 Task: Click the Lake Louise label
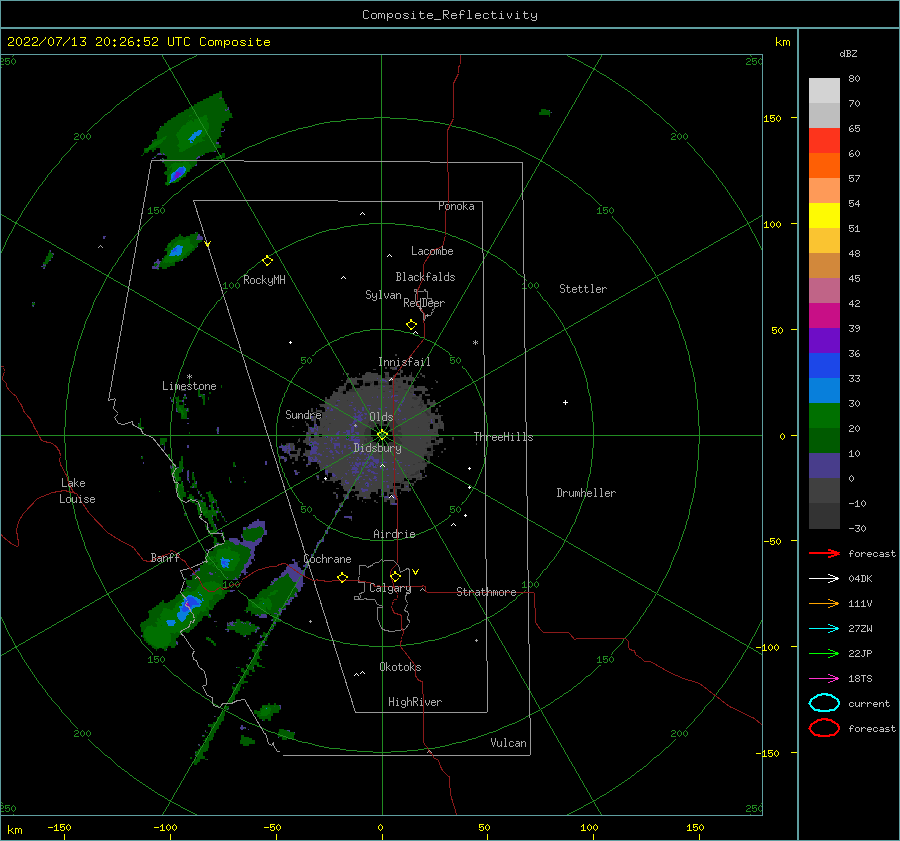click(x=77, y=491)
